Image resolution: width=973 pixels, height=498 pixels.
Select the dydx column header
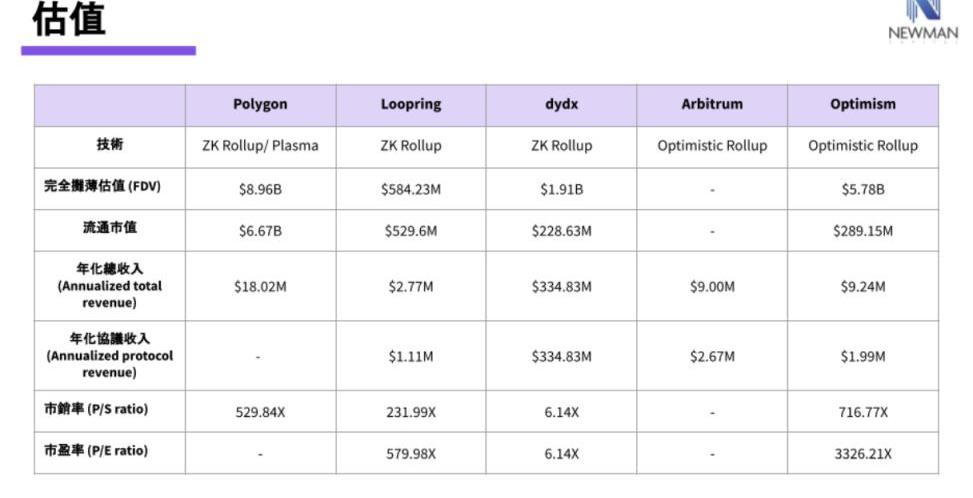click(561, 104)
